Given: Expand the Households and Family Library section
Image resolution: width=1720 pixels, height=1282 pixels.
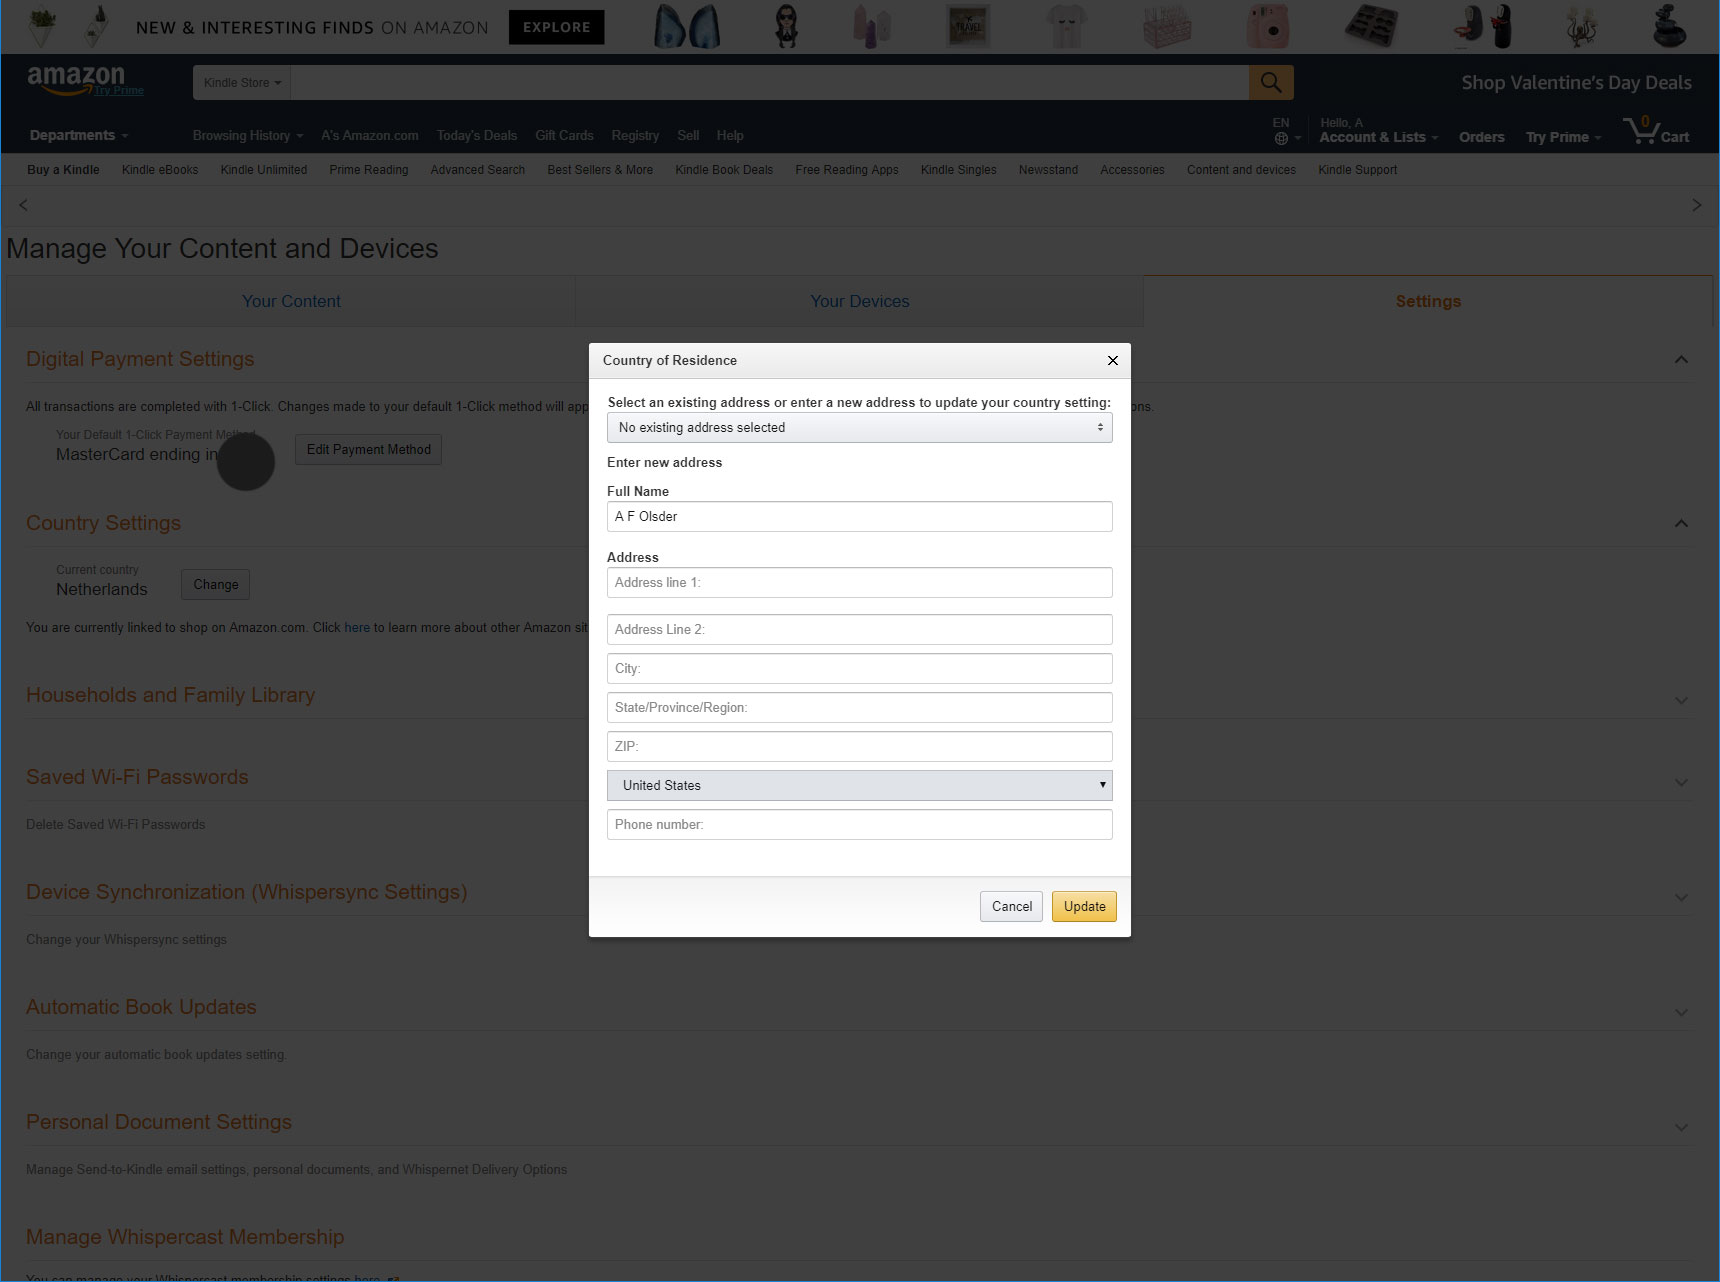Looking at the screenshot, I should coord(1681,701).
